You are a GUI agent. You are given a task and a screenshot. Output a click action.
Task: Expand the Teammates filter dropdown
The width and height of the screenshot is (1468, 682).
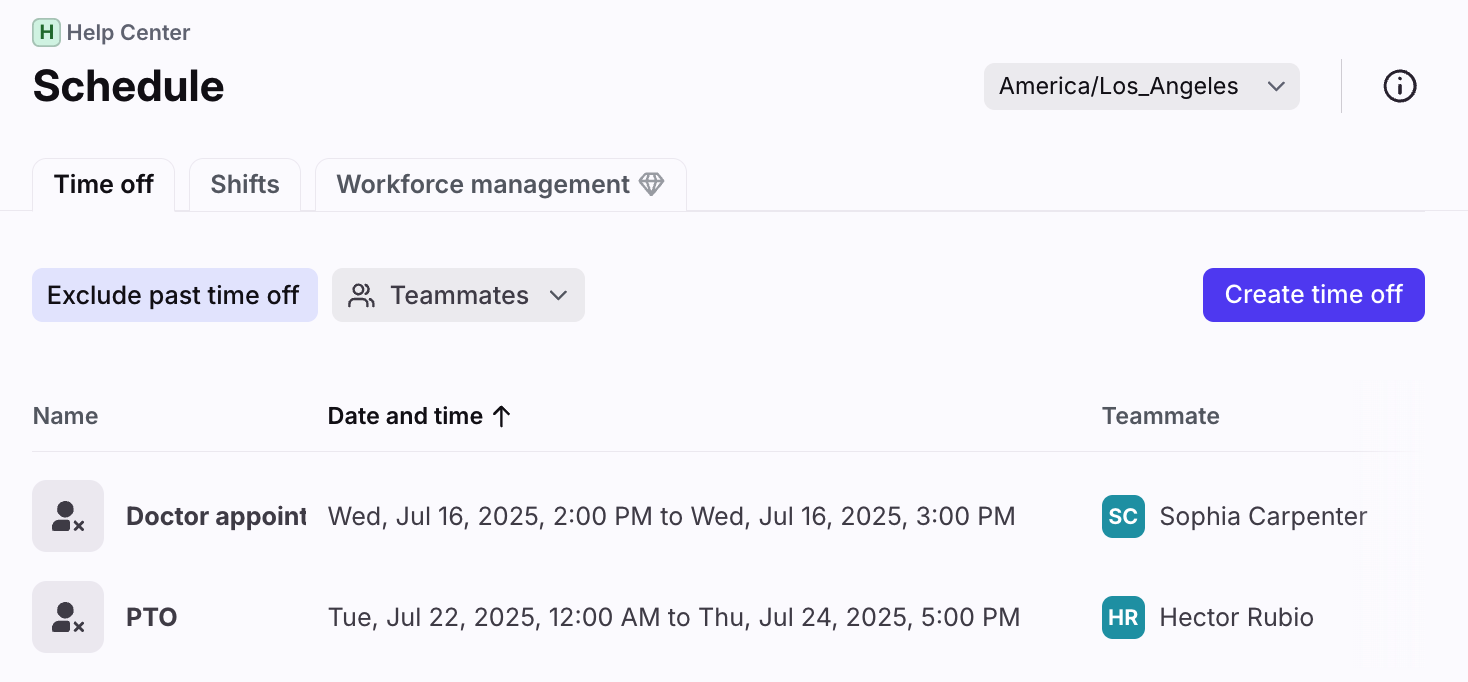click(x=458, y=295)
